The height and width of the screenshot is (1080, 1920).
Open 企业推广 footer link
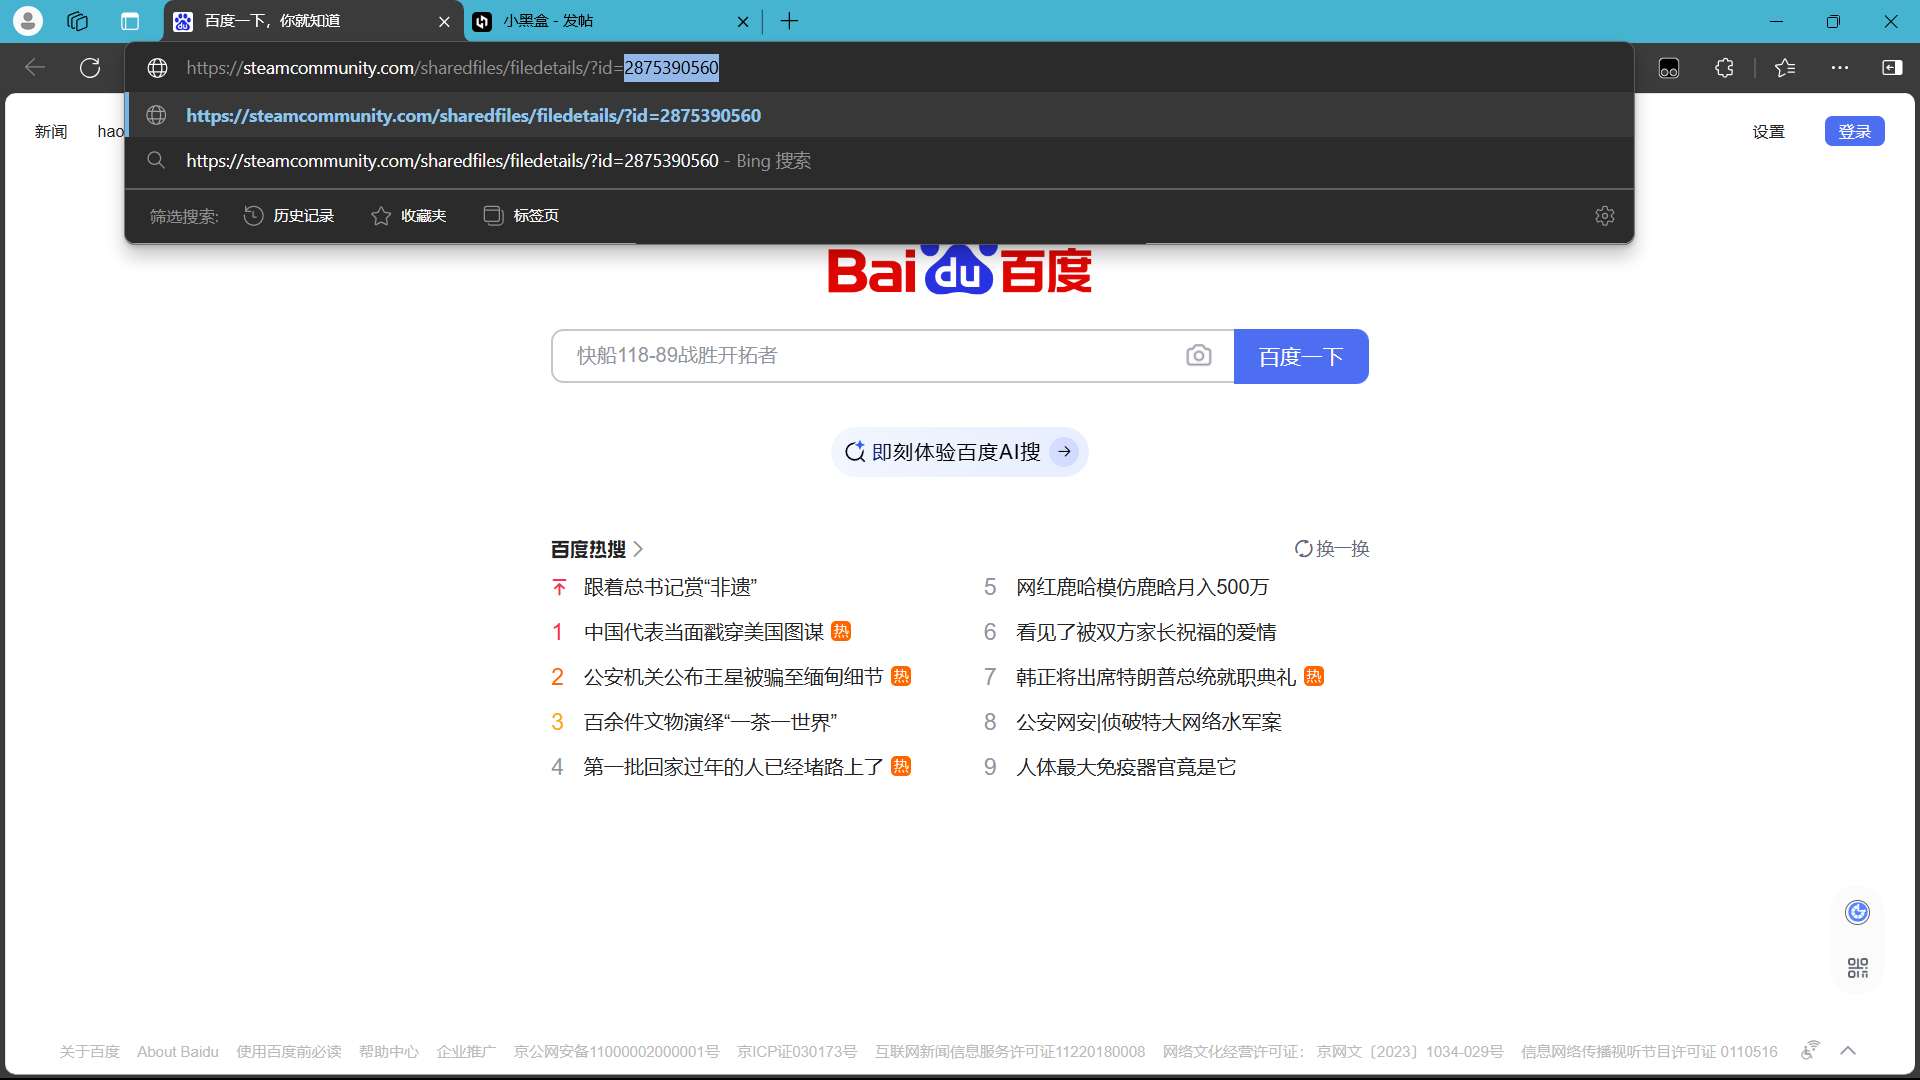tap(466, 1052)
